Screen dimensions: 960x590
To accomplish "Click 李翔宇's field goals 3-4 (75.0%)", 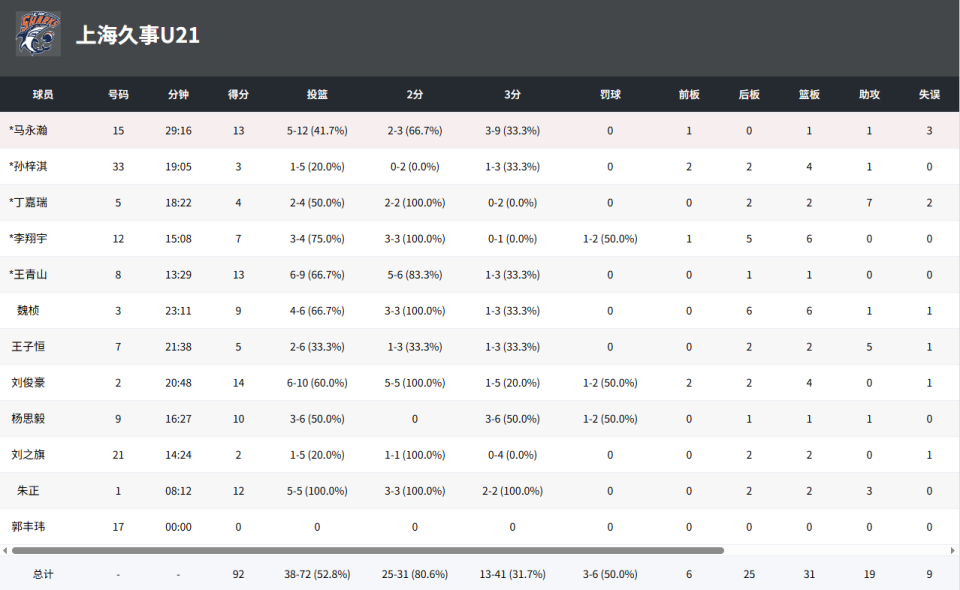I will tap(317, 239).
